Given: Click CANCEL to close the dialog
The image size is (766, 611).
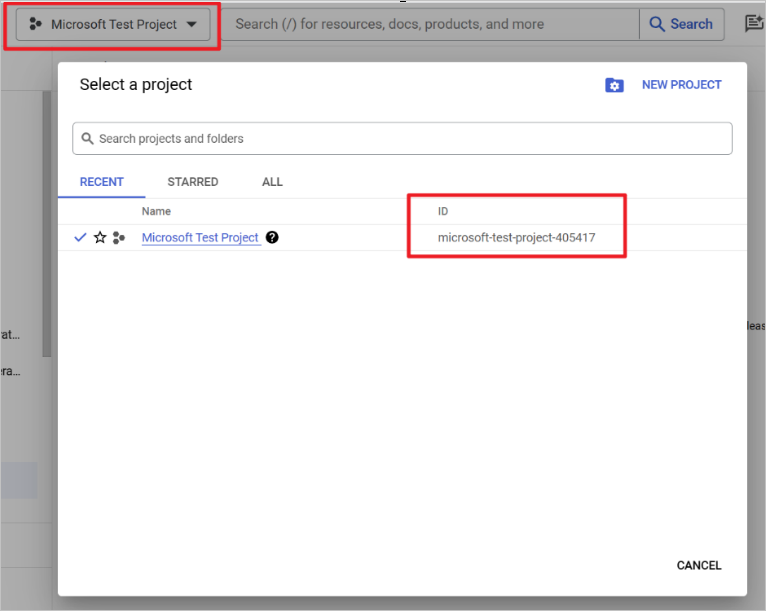Looking at the screenshot, I should click(699, 565).
